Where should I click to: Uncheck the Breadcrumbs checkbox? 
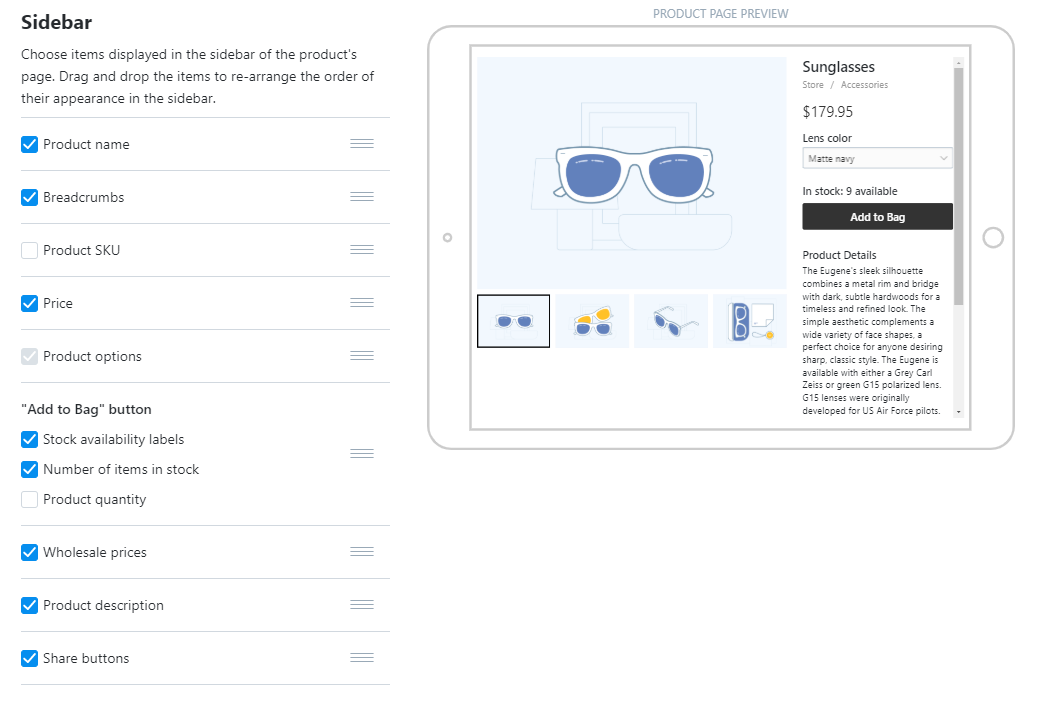click(29, 197)
